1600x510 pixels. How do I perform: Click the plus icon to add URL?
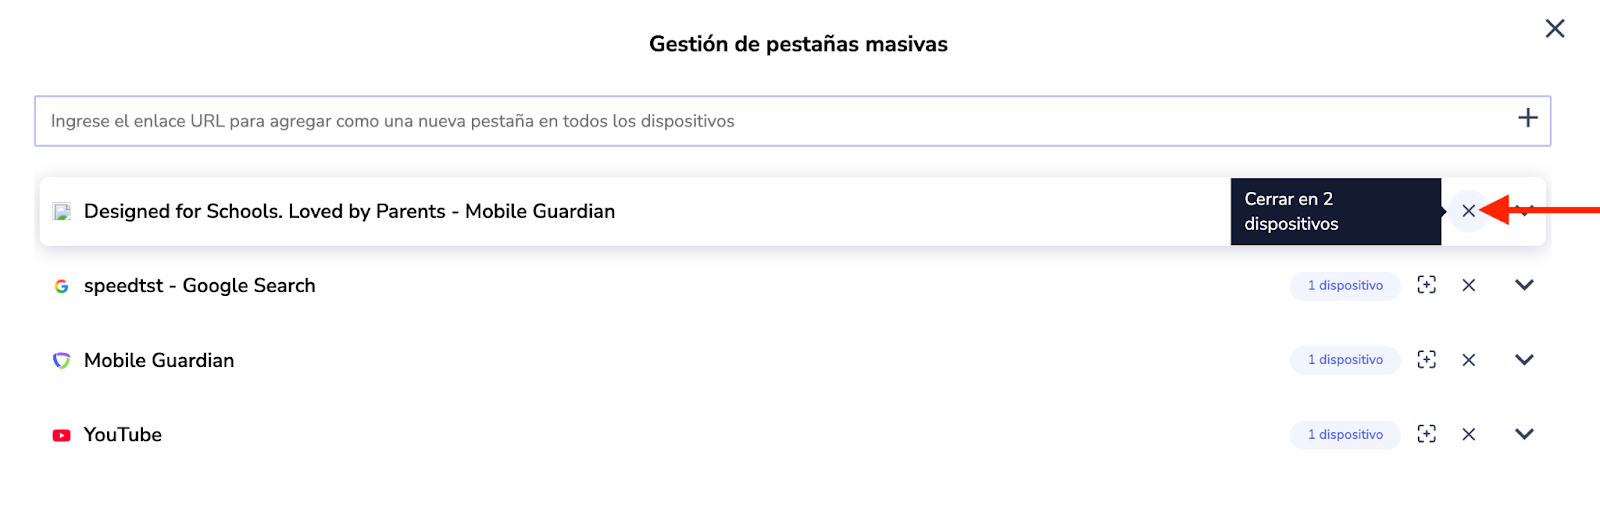(1527, 119)
